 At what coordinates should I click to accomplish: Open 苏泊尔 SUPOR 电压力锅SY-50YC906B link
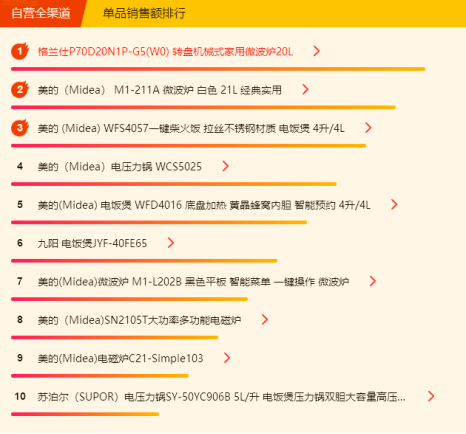tap(221, 397)
